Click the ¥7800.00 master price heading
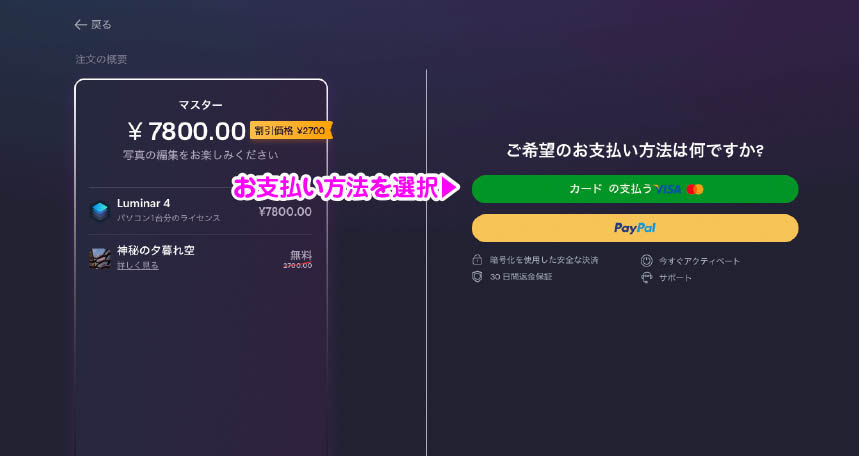Viewport: 859px width, 456px height. 187,132
